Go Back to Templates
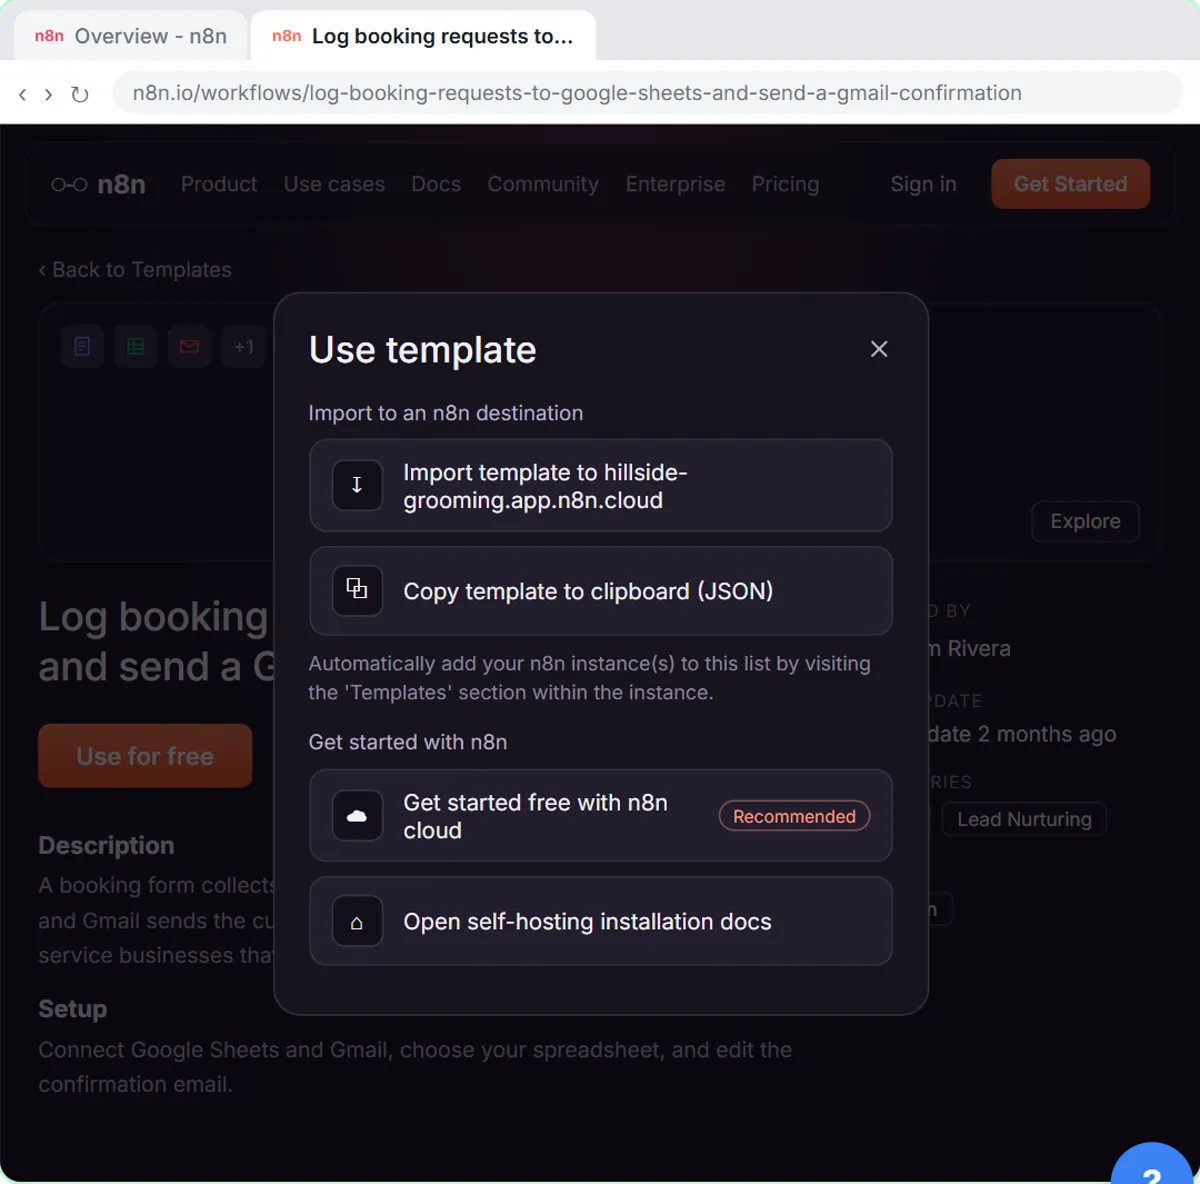 [x=135, y=270]
